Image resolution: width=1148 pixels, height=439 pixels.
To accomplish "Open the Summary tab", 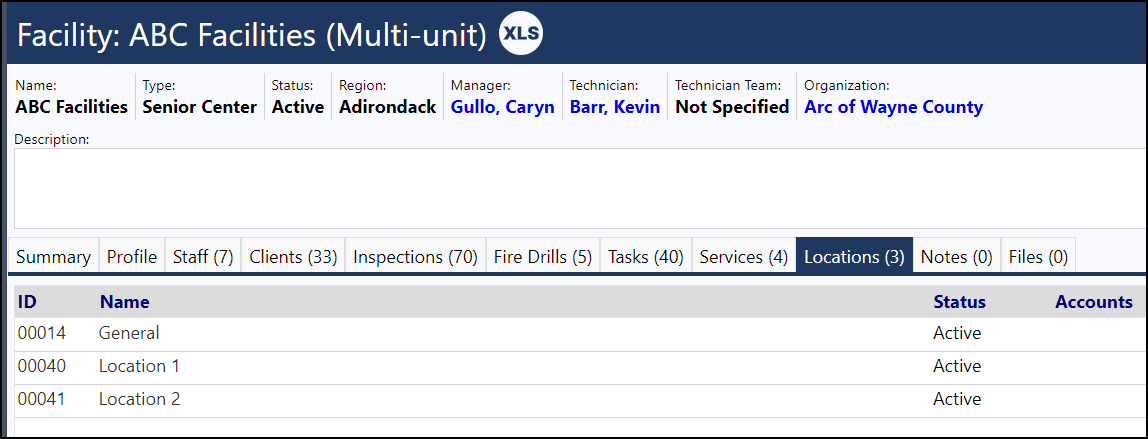I will 53,257.
